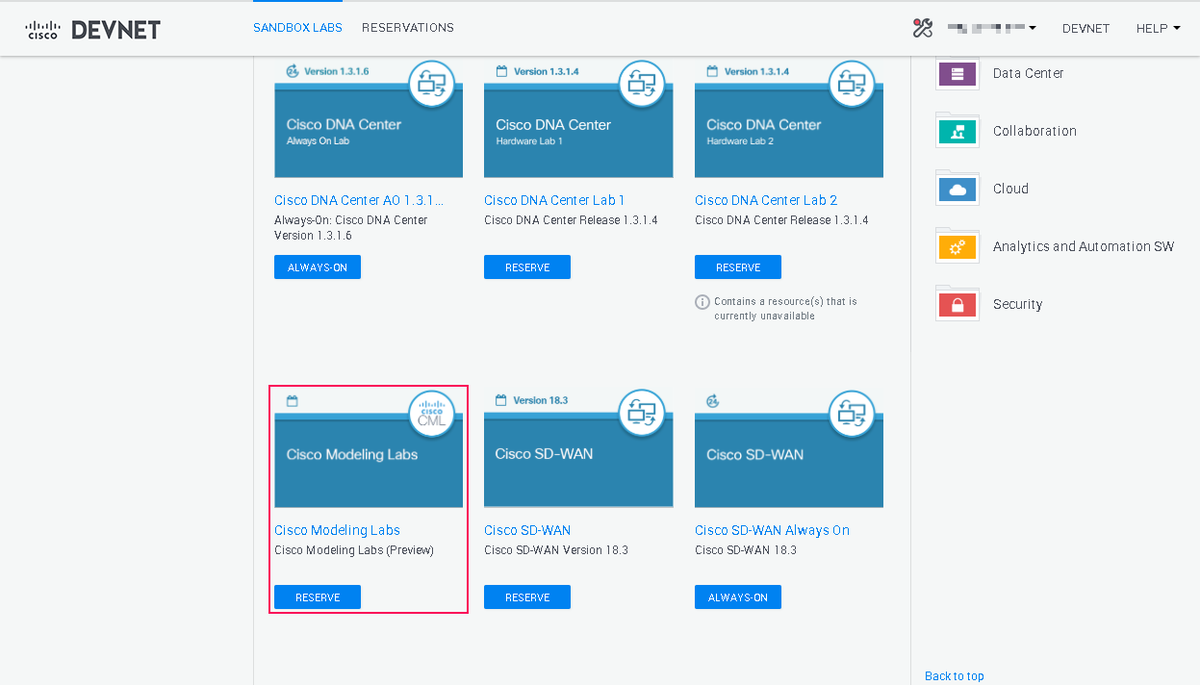
Task: Open the Cisco SD-WAN title link
Action: coord(527,530)
